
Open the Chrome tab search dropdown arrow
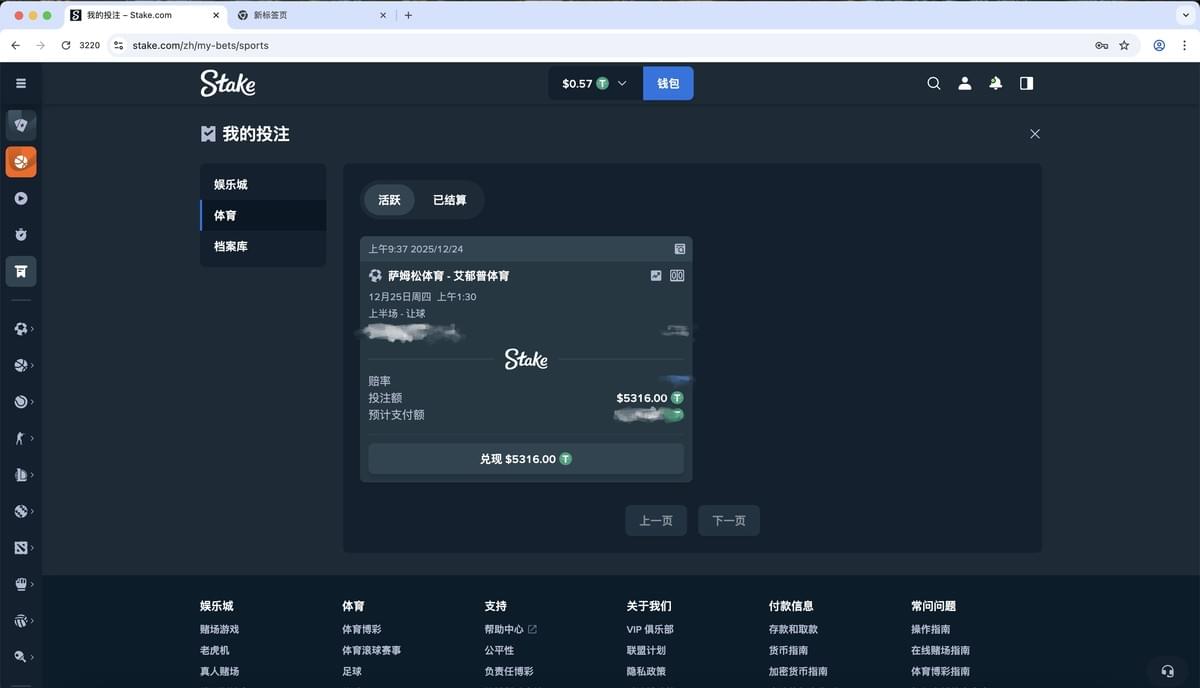1184,15
